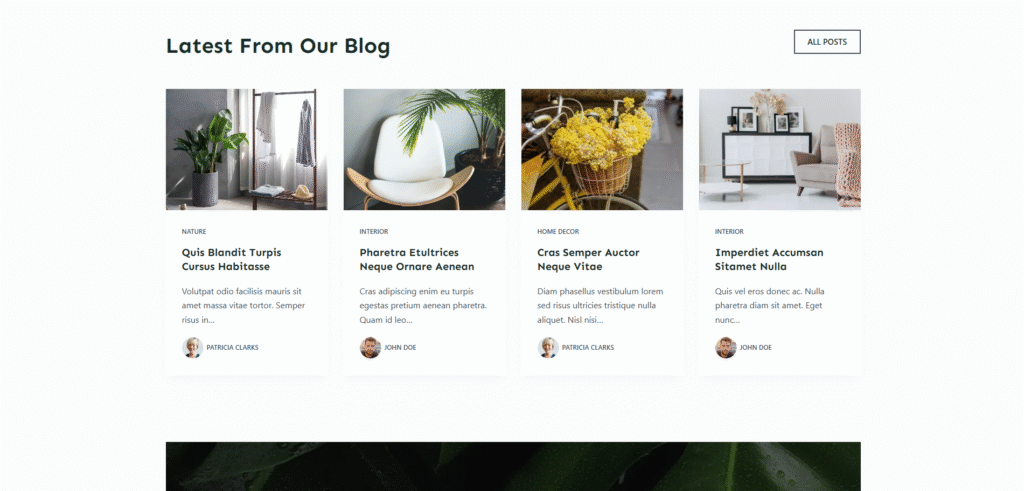Open Pharetra Etultrices Neque Ornare Aenean post
The width and height of the screenshot is (1024, 491).
(x=417, y=259)
